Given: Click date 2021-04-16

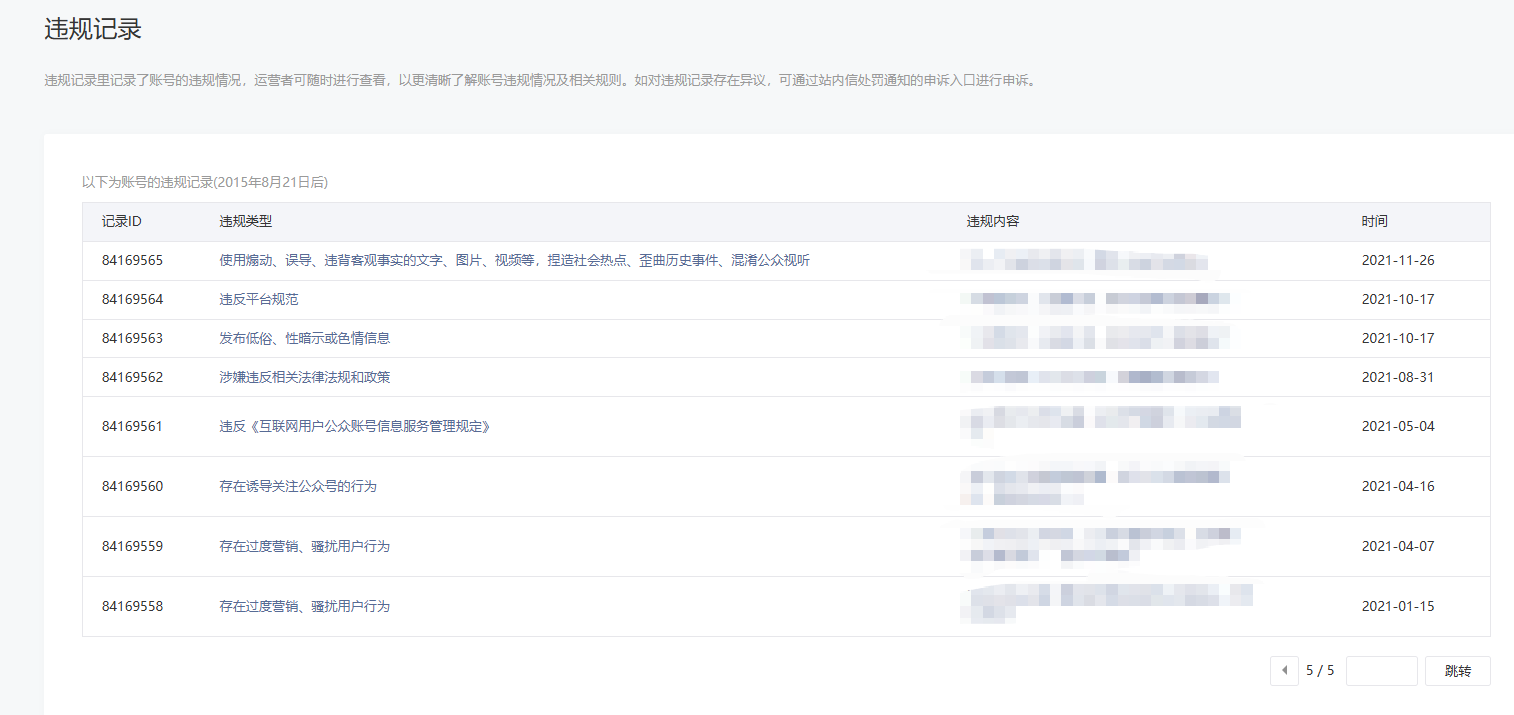Looking at the screenshot, I should pyautogui.click(x=1398, y=486).
